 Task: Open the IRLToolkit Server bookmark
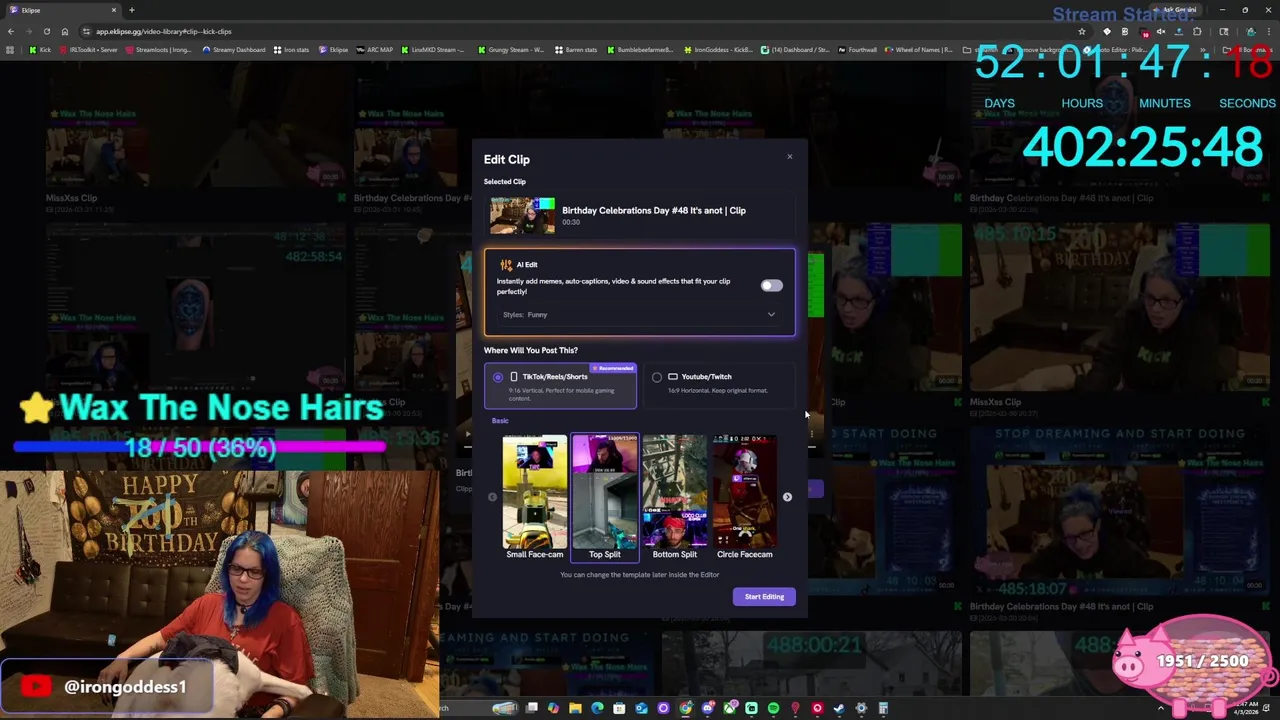point(88,50)
